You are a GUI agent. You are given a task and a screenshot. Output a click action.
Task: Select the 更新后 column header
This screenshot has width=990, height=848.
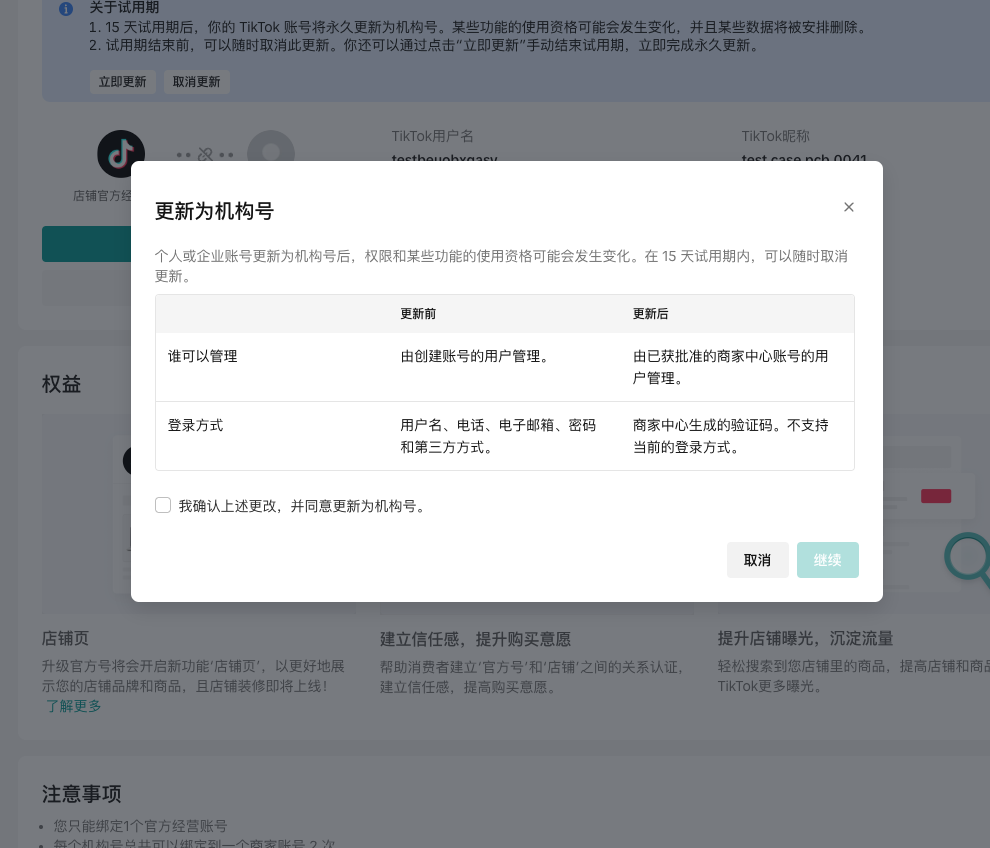coord(650,314)
